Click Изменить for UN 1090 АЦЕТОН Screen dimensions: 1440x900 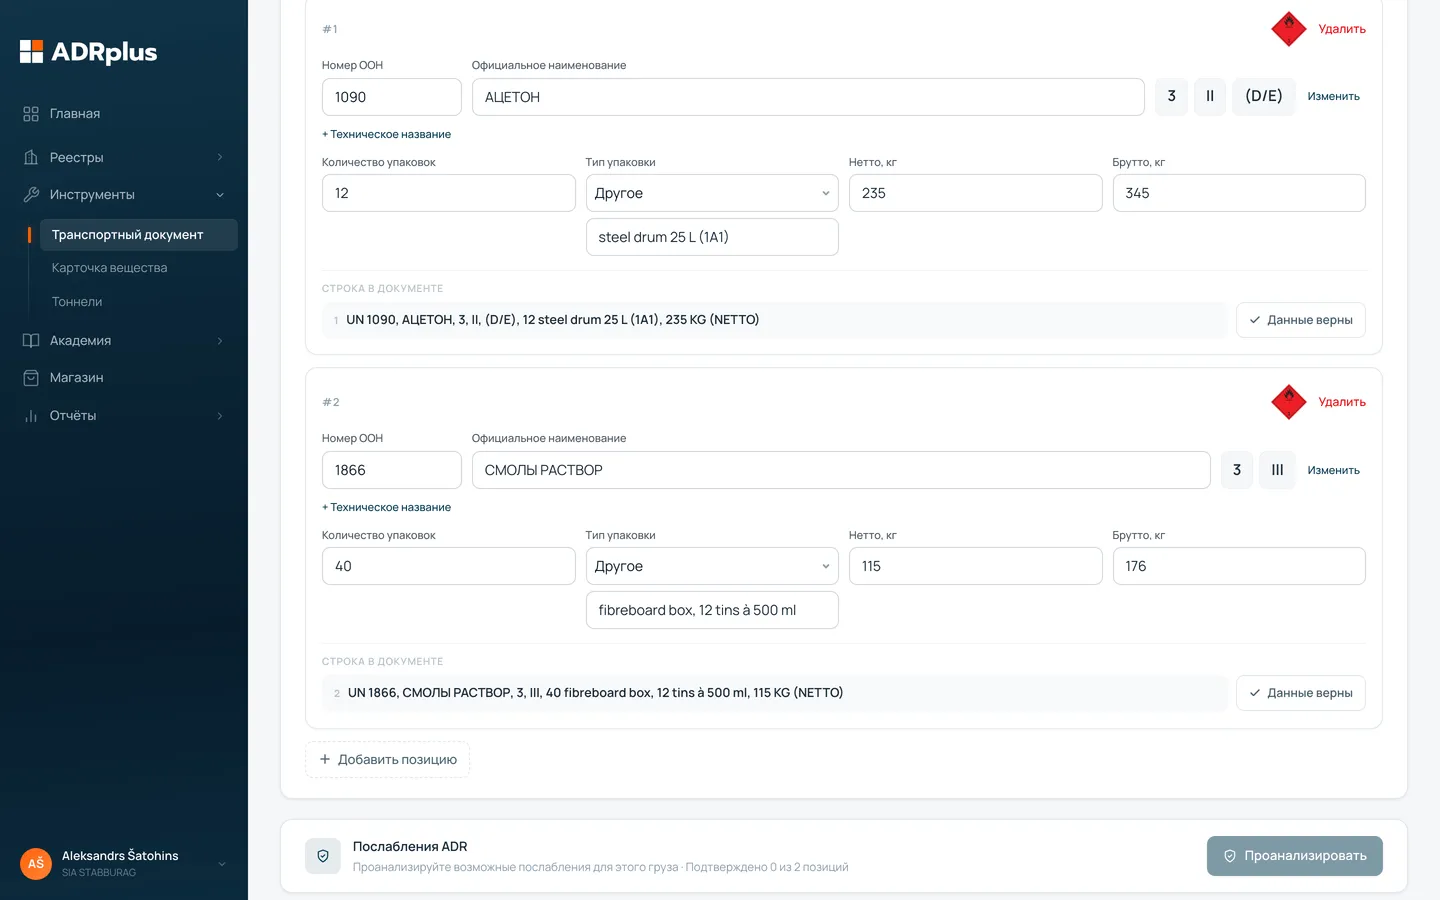tap(1334, 97)
